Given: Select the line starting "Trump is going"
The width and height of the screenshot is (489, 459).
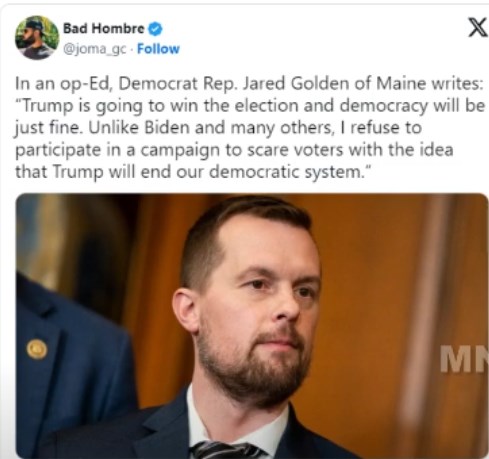Looking at the screenshot, I should pyautogui.click(x=250, y=106).
